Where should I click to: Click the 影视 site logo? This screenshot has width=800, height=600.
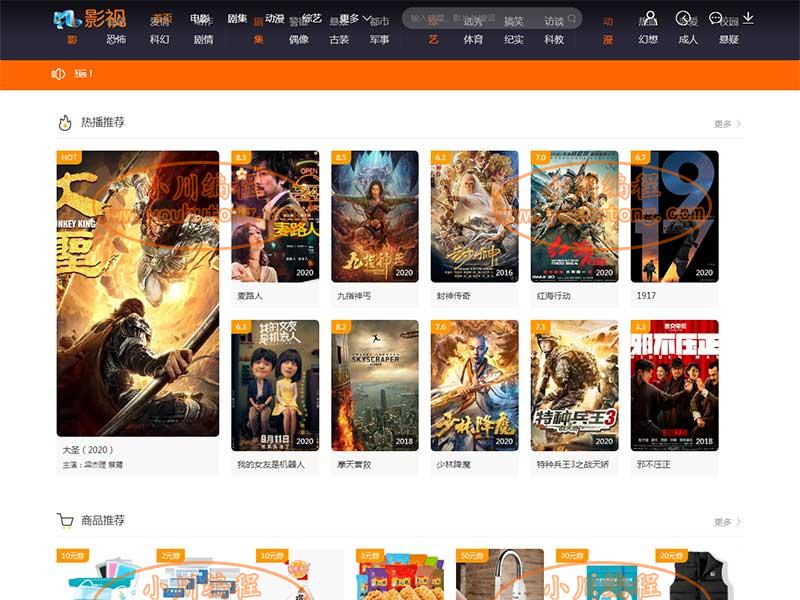pyautogui.click(x=90, y=19)
